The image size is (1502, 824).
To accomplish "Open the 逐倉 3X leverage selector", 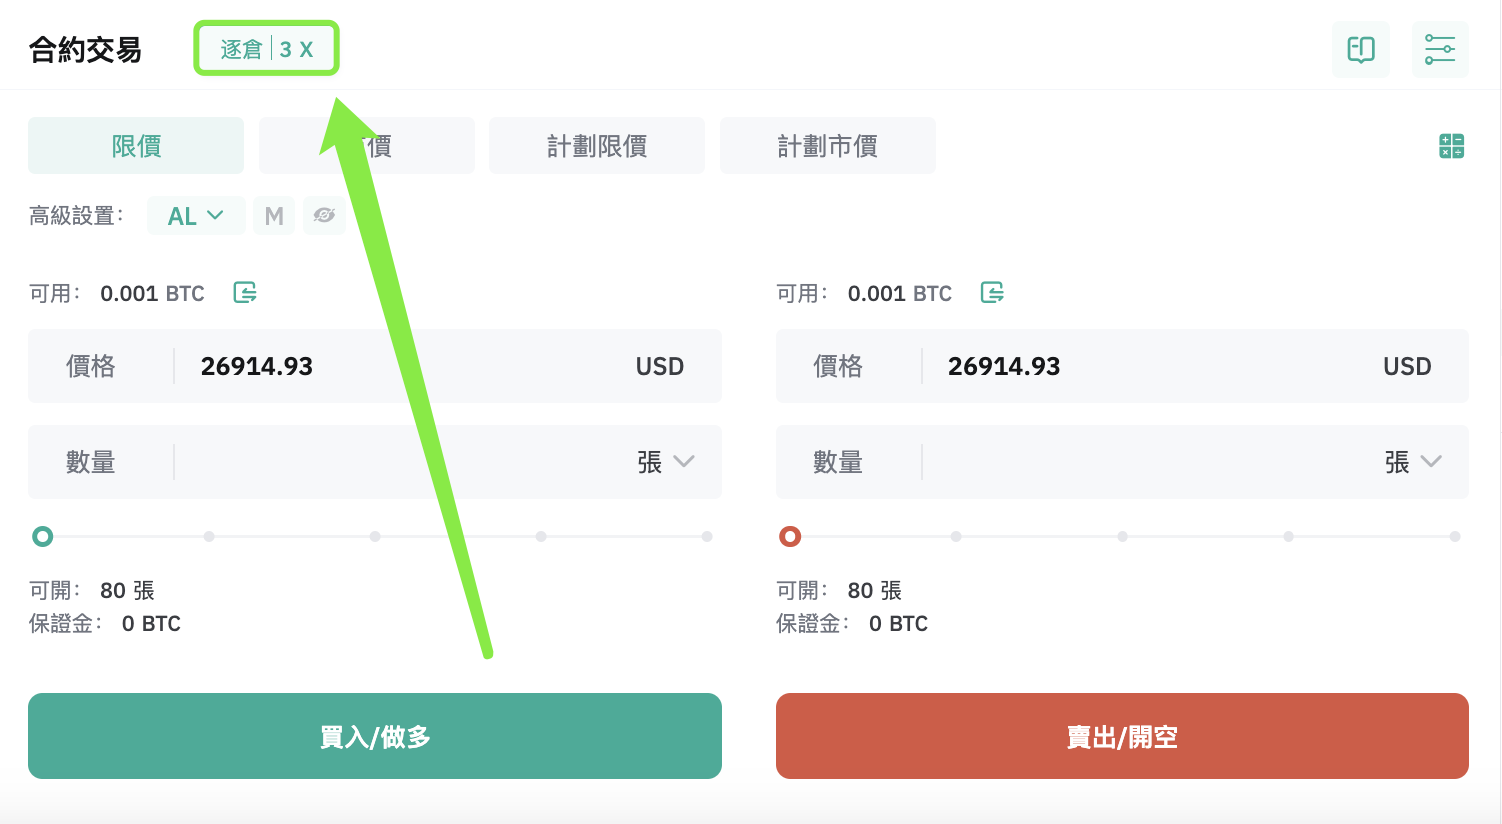I will 267,49.
